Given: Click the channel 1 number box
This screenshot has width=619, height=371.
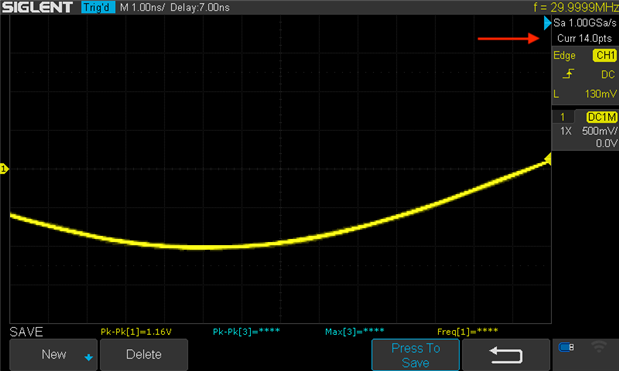Looking at the screenshot, I should [563, 117].
